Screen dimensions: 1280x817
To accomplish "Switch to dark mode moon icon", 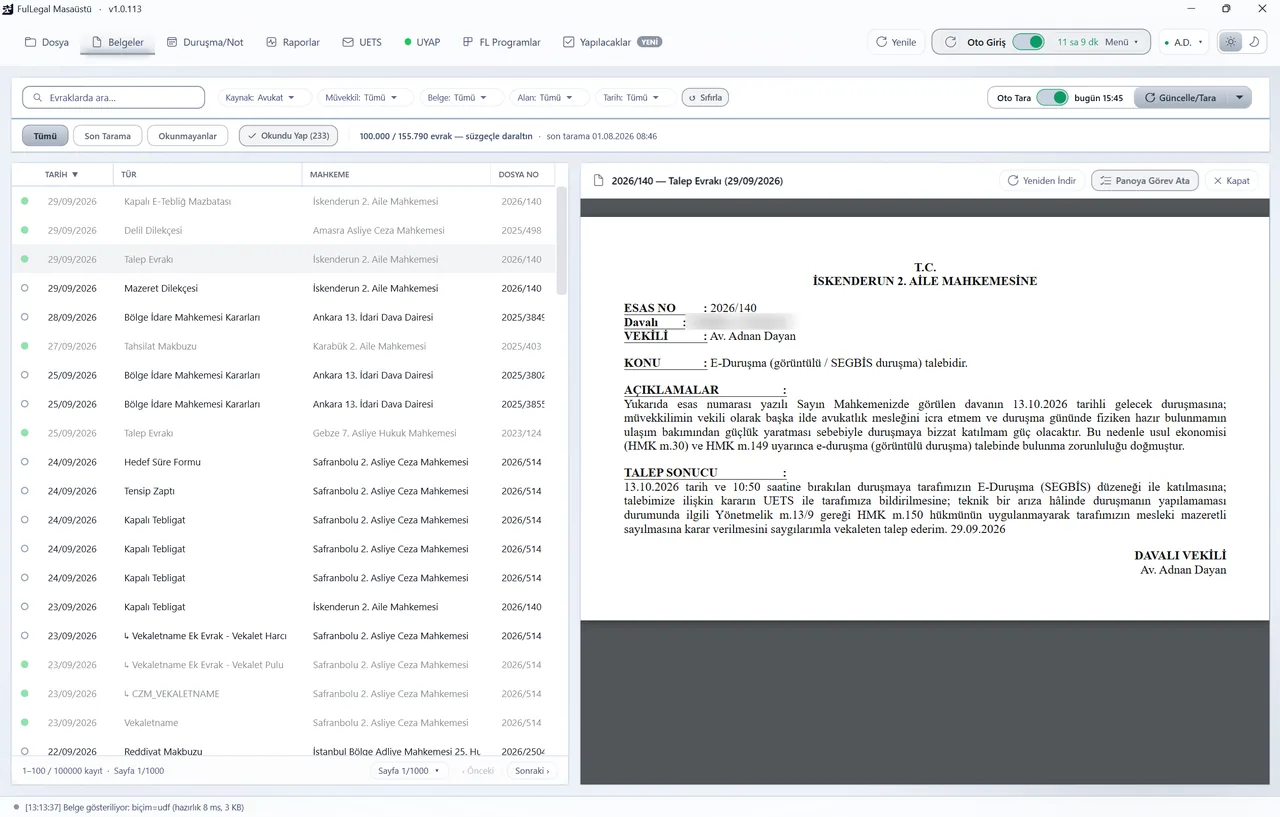I will click(x=1254, y=42).
